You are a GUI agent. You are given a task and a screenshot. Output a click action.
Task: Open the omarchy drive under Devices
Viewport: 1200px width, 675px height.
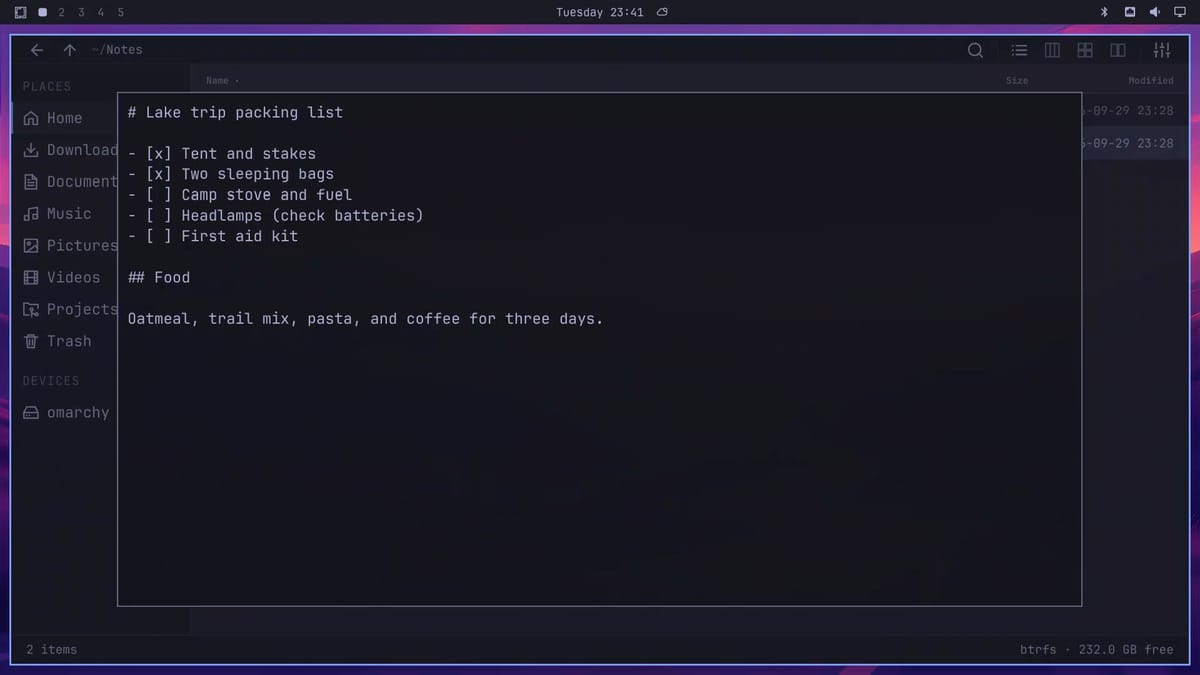tap(65, 412)
